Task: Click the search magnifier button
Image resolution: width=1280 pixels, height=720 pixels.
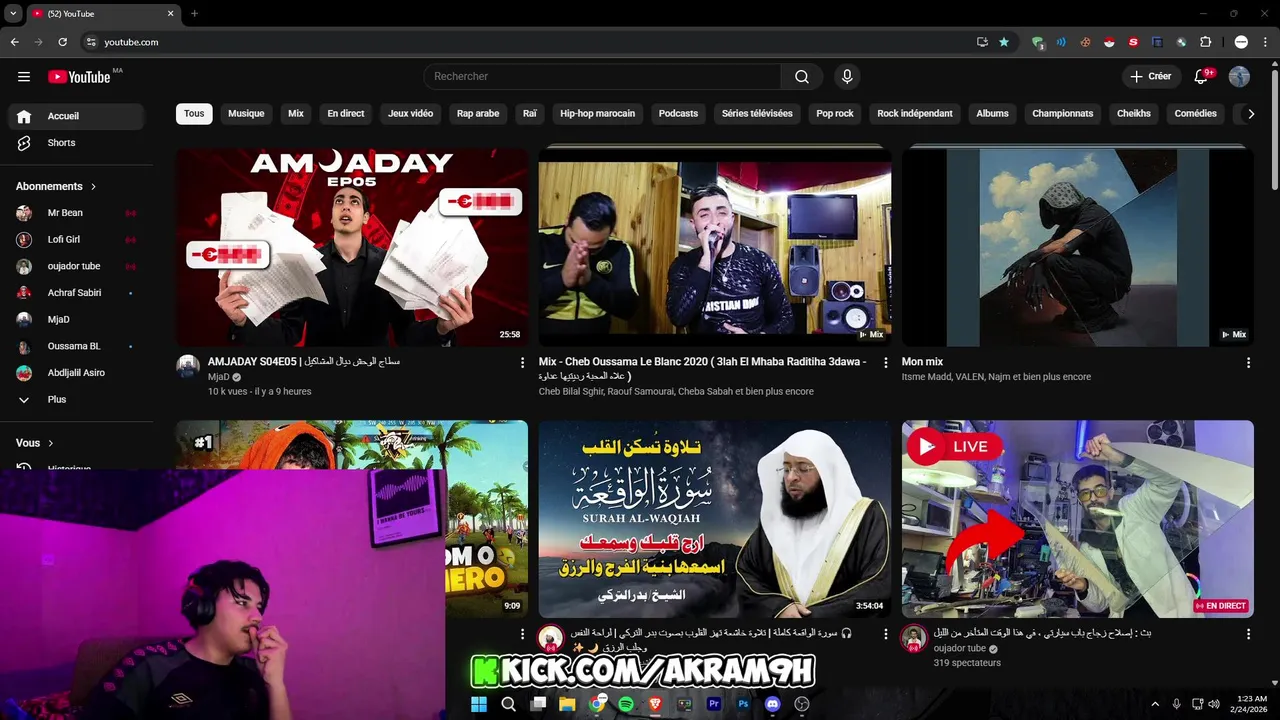Action: point(802,77)
